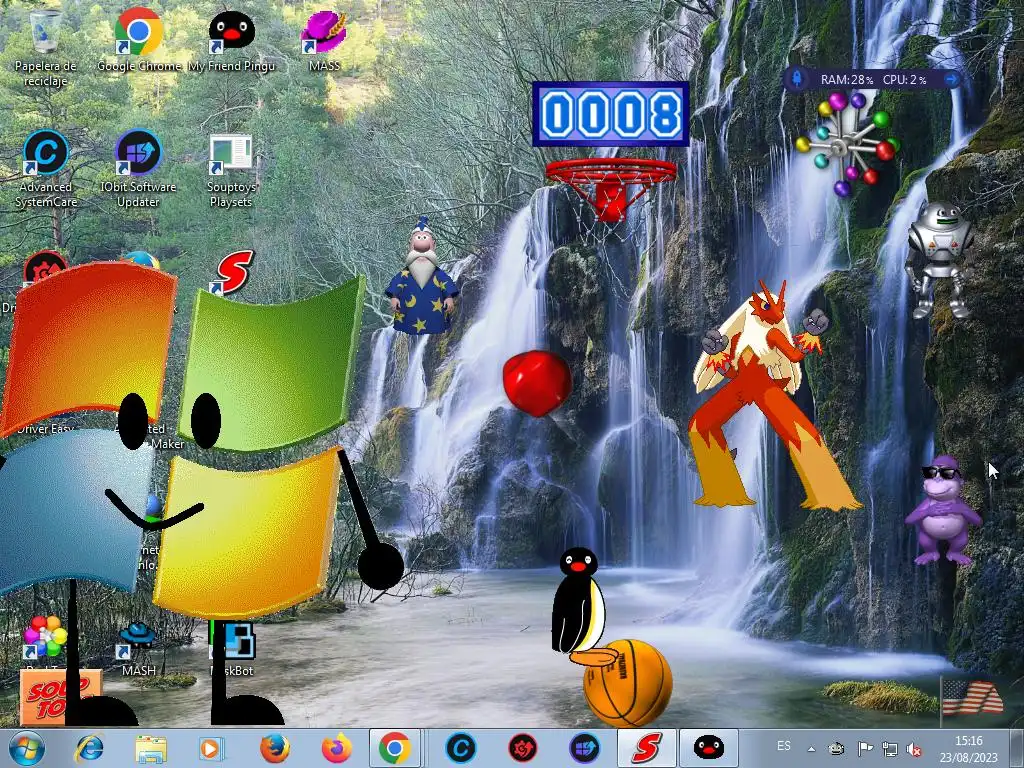Open the Google Chrome desktop shortcut
Image resolution: width=1024 pixels, height=768 pixels.
[138, 39]
